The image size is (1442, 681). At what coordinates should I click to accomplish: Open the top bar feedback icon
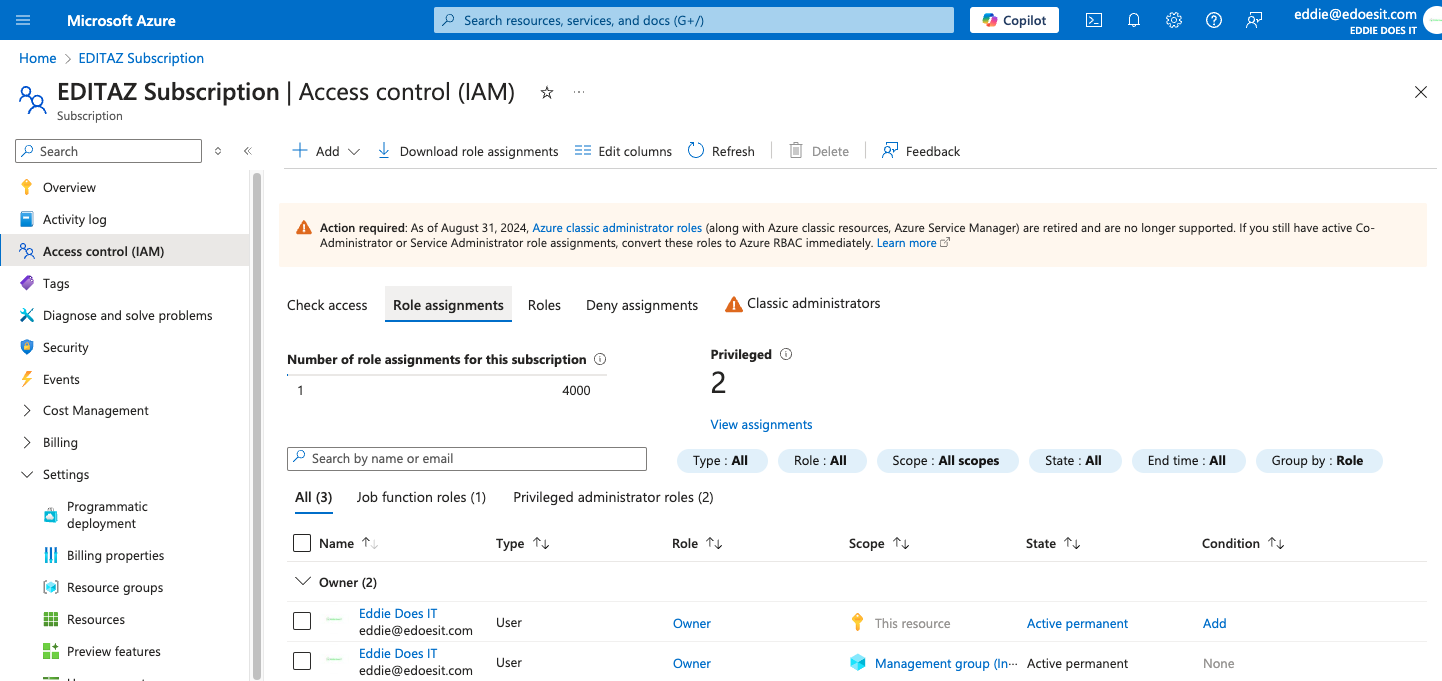tap(1254, 20)
